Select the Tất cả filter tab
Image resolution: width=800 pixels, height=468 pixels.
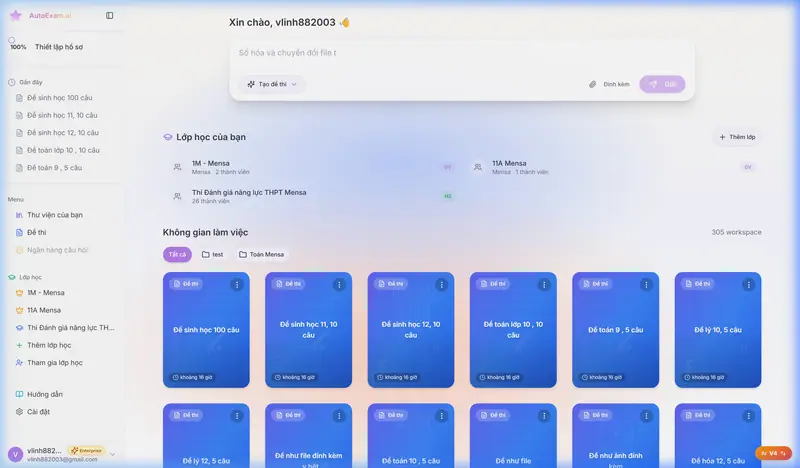pyautogui.click(x=177, y=254)
